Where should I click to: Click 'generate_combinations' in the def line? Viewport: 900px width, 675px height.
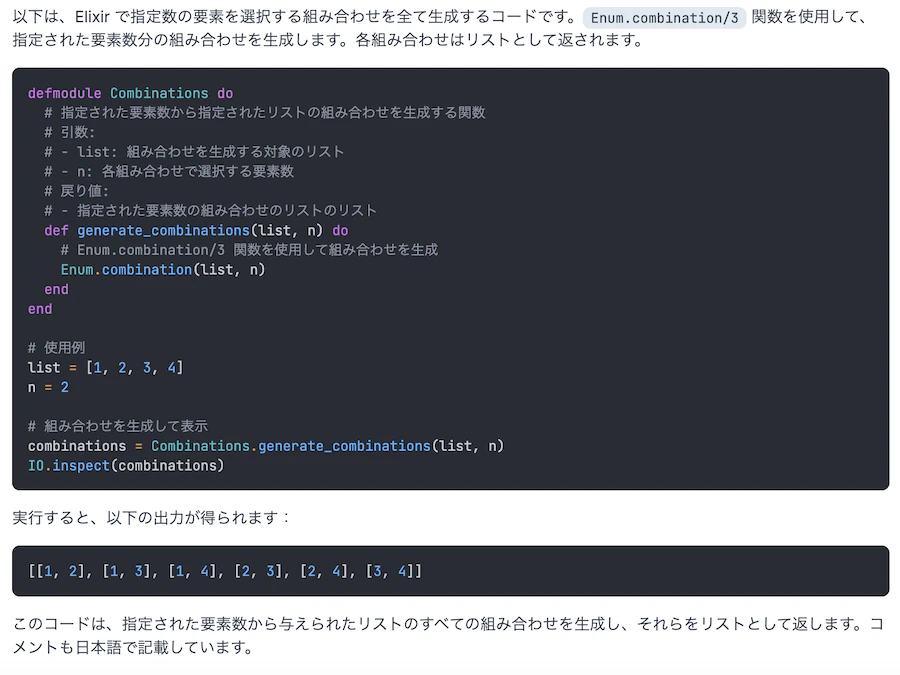pyautogui.click(x=164, y=231)
